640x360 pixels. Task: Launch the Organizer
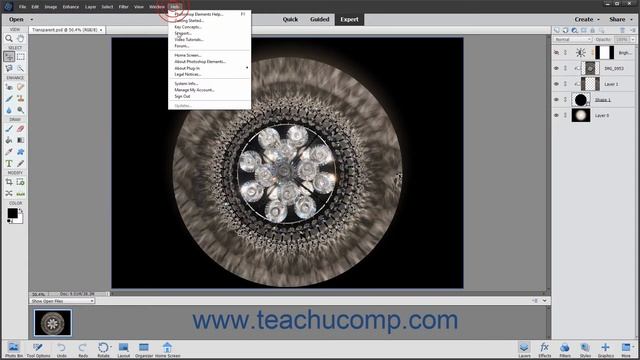(144, 350)
